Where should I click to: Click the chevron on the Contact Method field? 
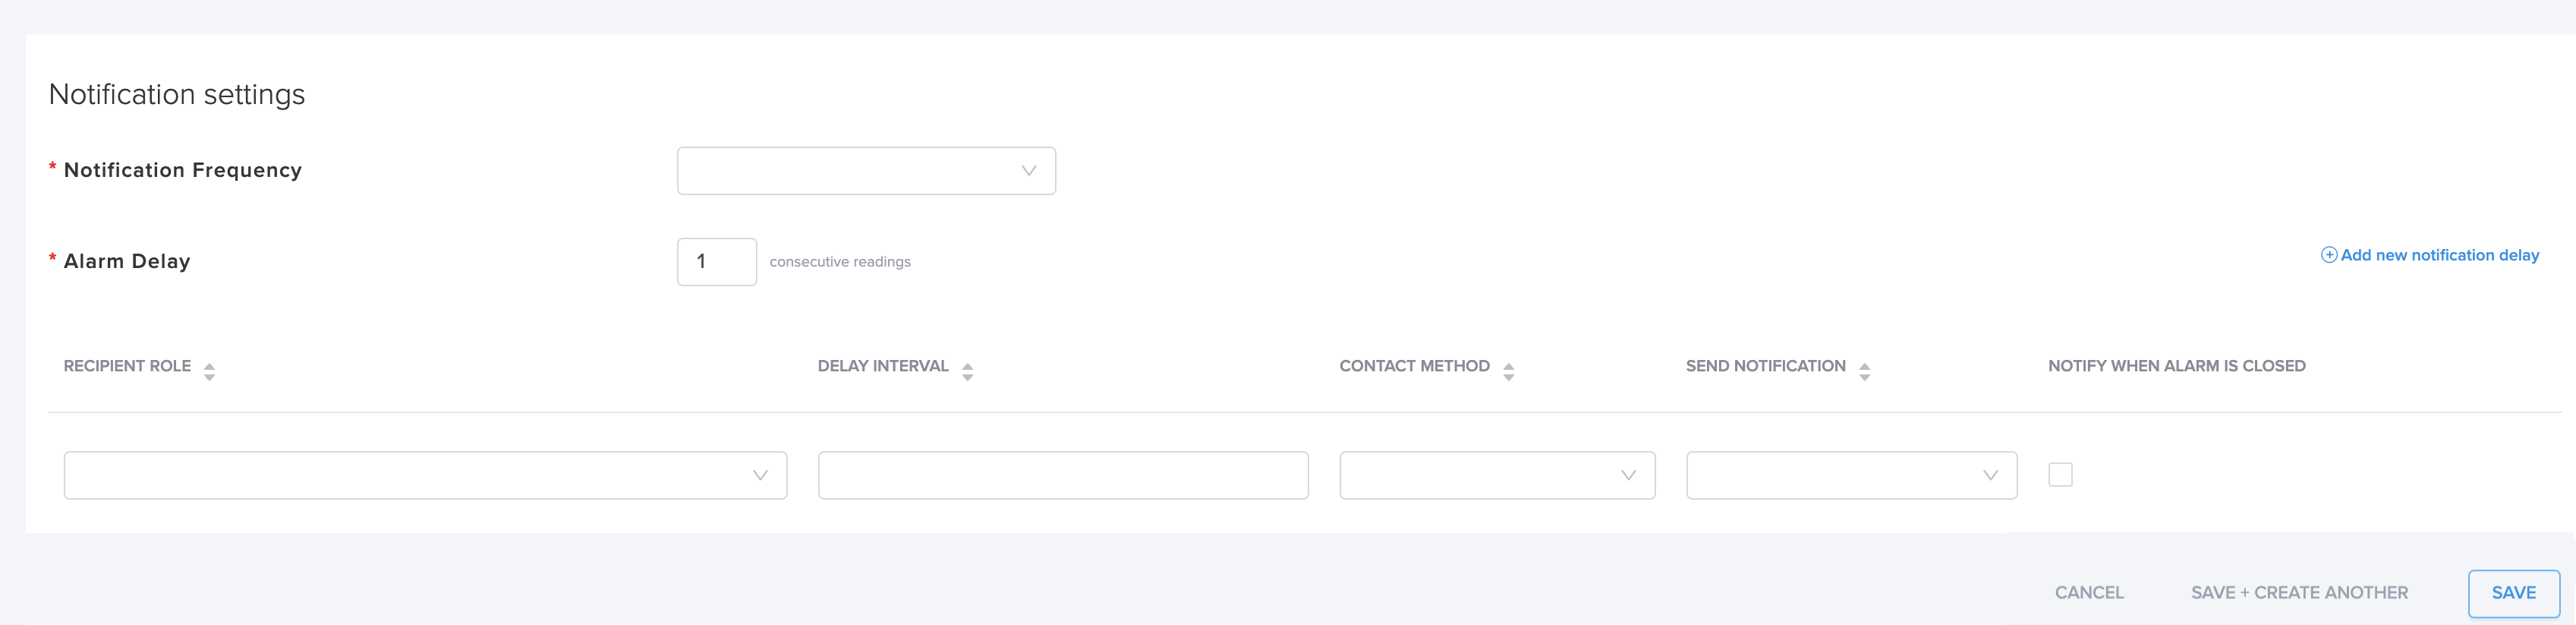1628,475
